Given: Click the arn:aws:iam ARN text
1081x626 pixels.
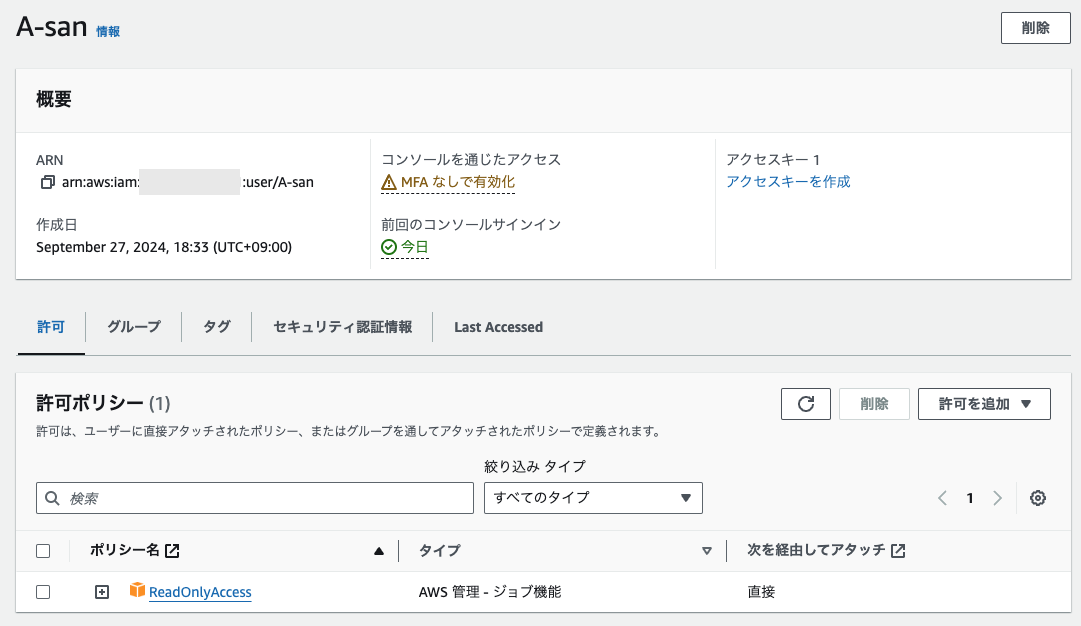Looking at the screenshot, I should point(188,183).
